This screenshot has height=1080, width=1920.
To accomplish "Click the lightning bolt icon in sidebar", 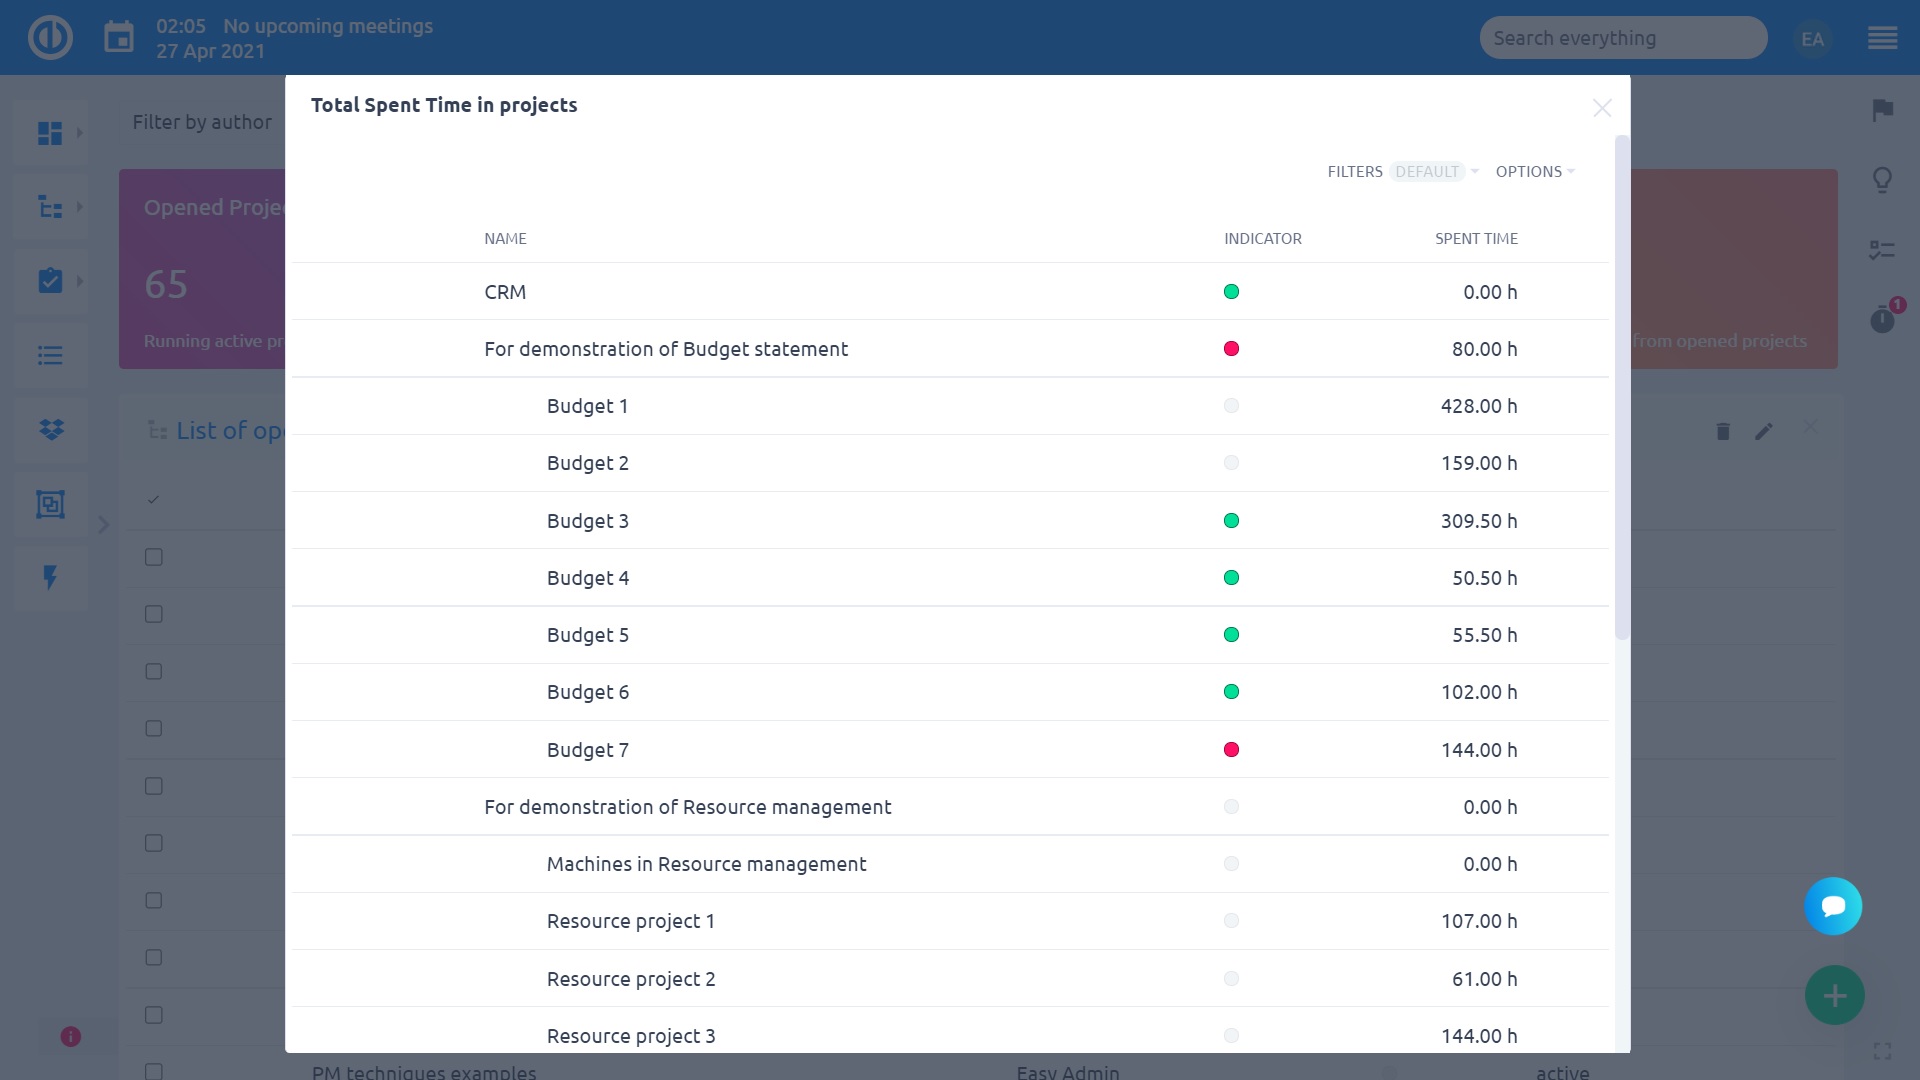I will coord(50,577).
